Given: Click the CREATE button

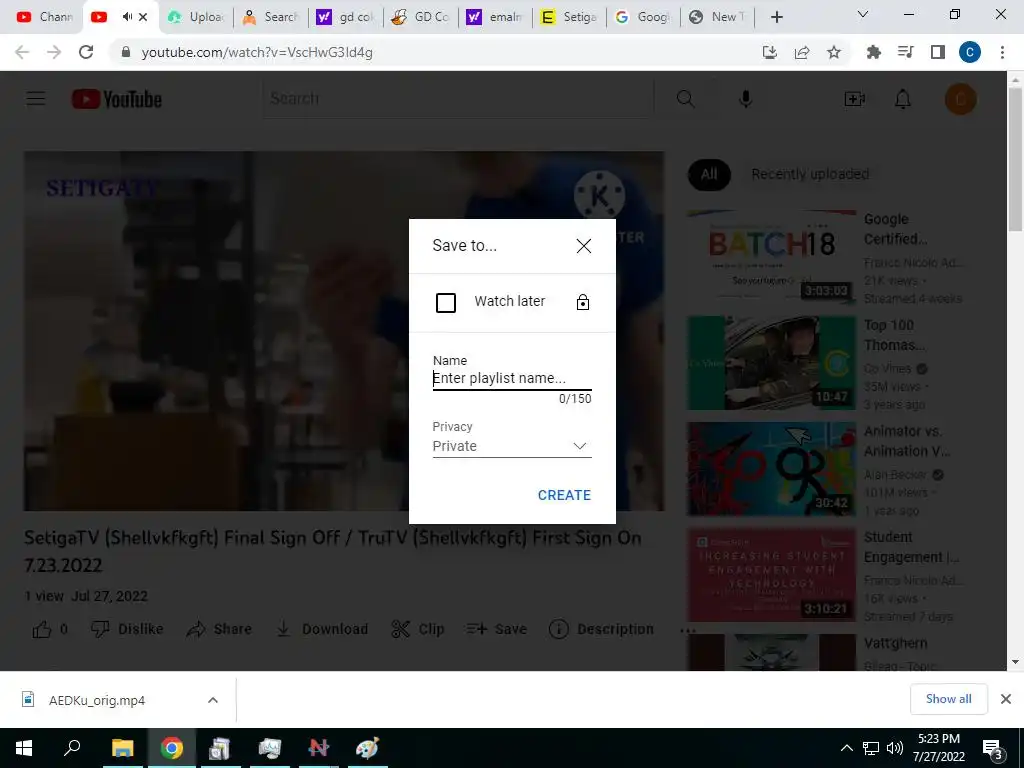Looking at the screenshot, I should pos(564,495).
